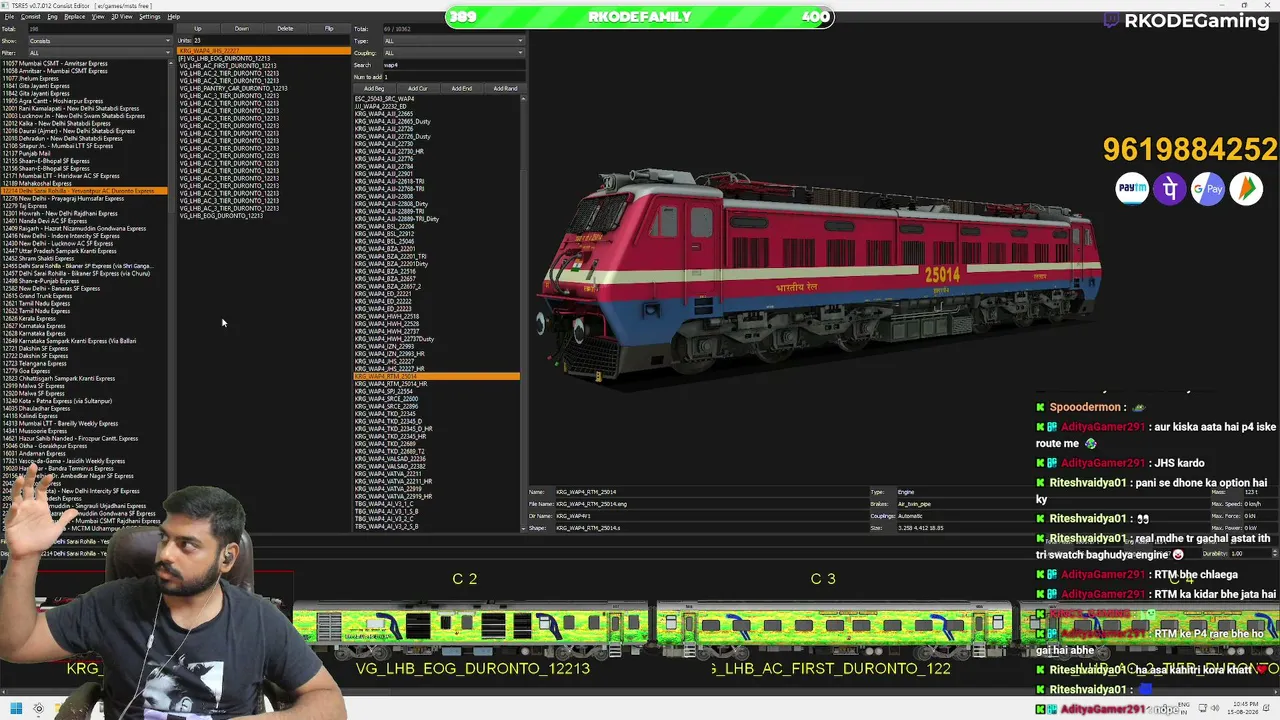Select the [F] VG_LHB_EOG_DURONTO_12213 unit

pos(264,58)
